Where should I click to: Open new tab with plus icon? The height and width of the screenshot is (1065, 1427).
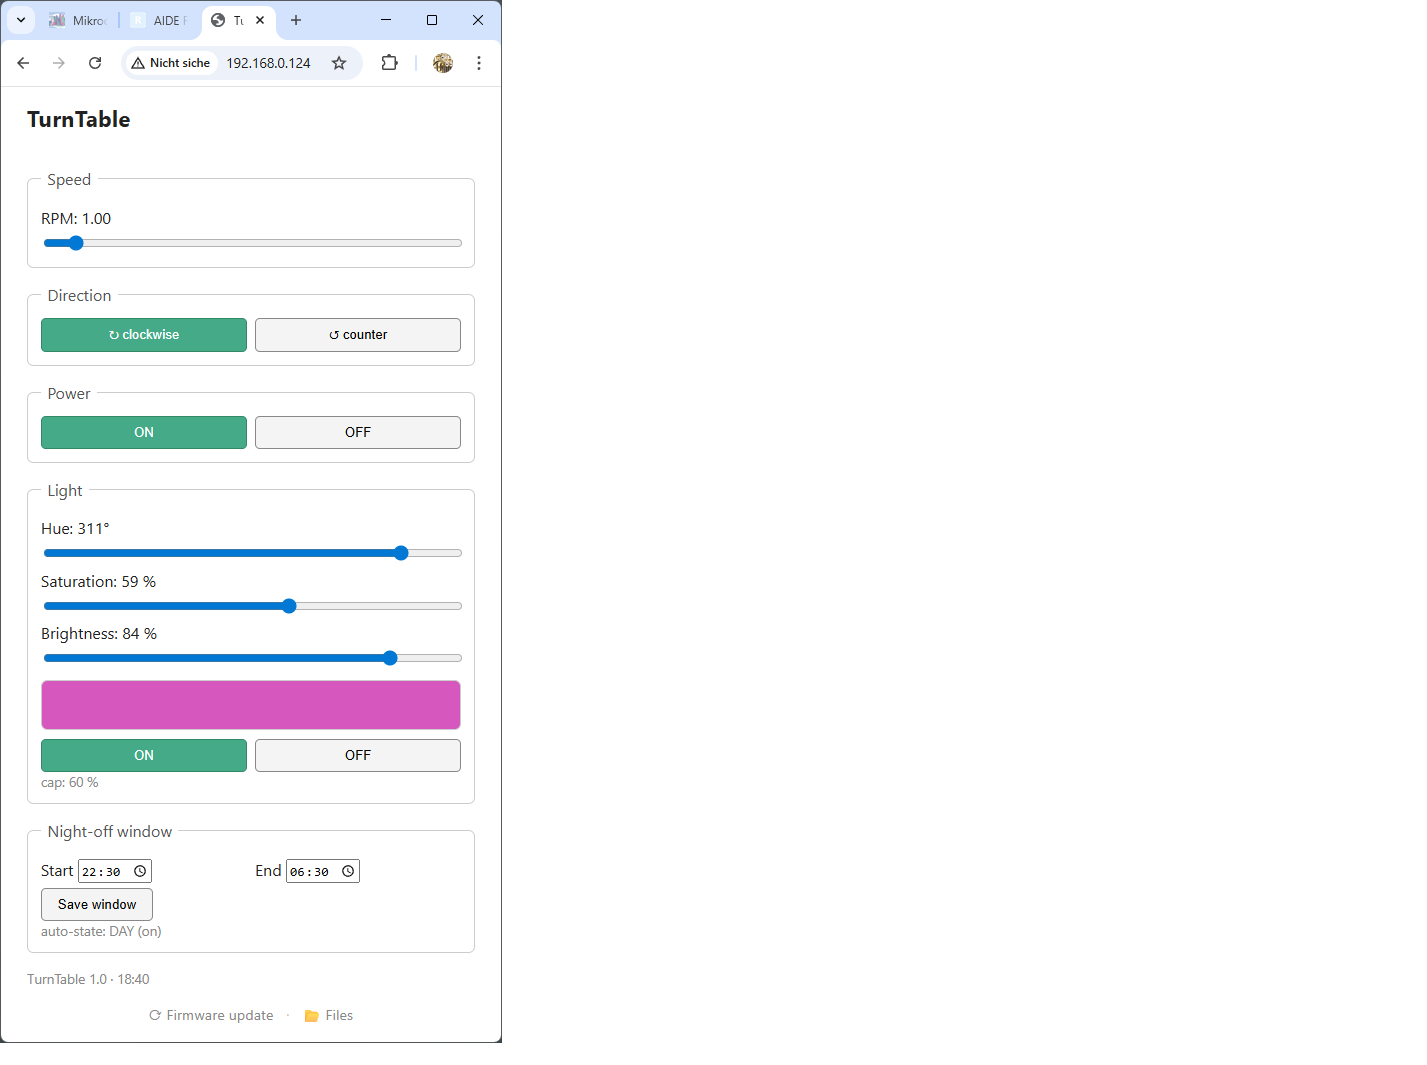click(x=296, y=20)
